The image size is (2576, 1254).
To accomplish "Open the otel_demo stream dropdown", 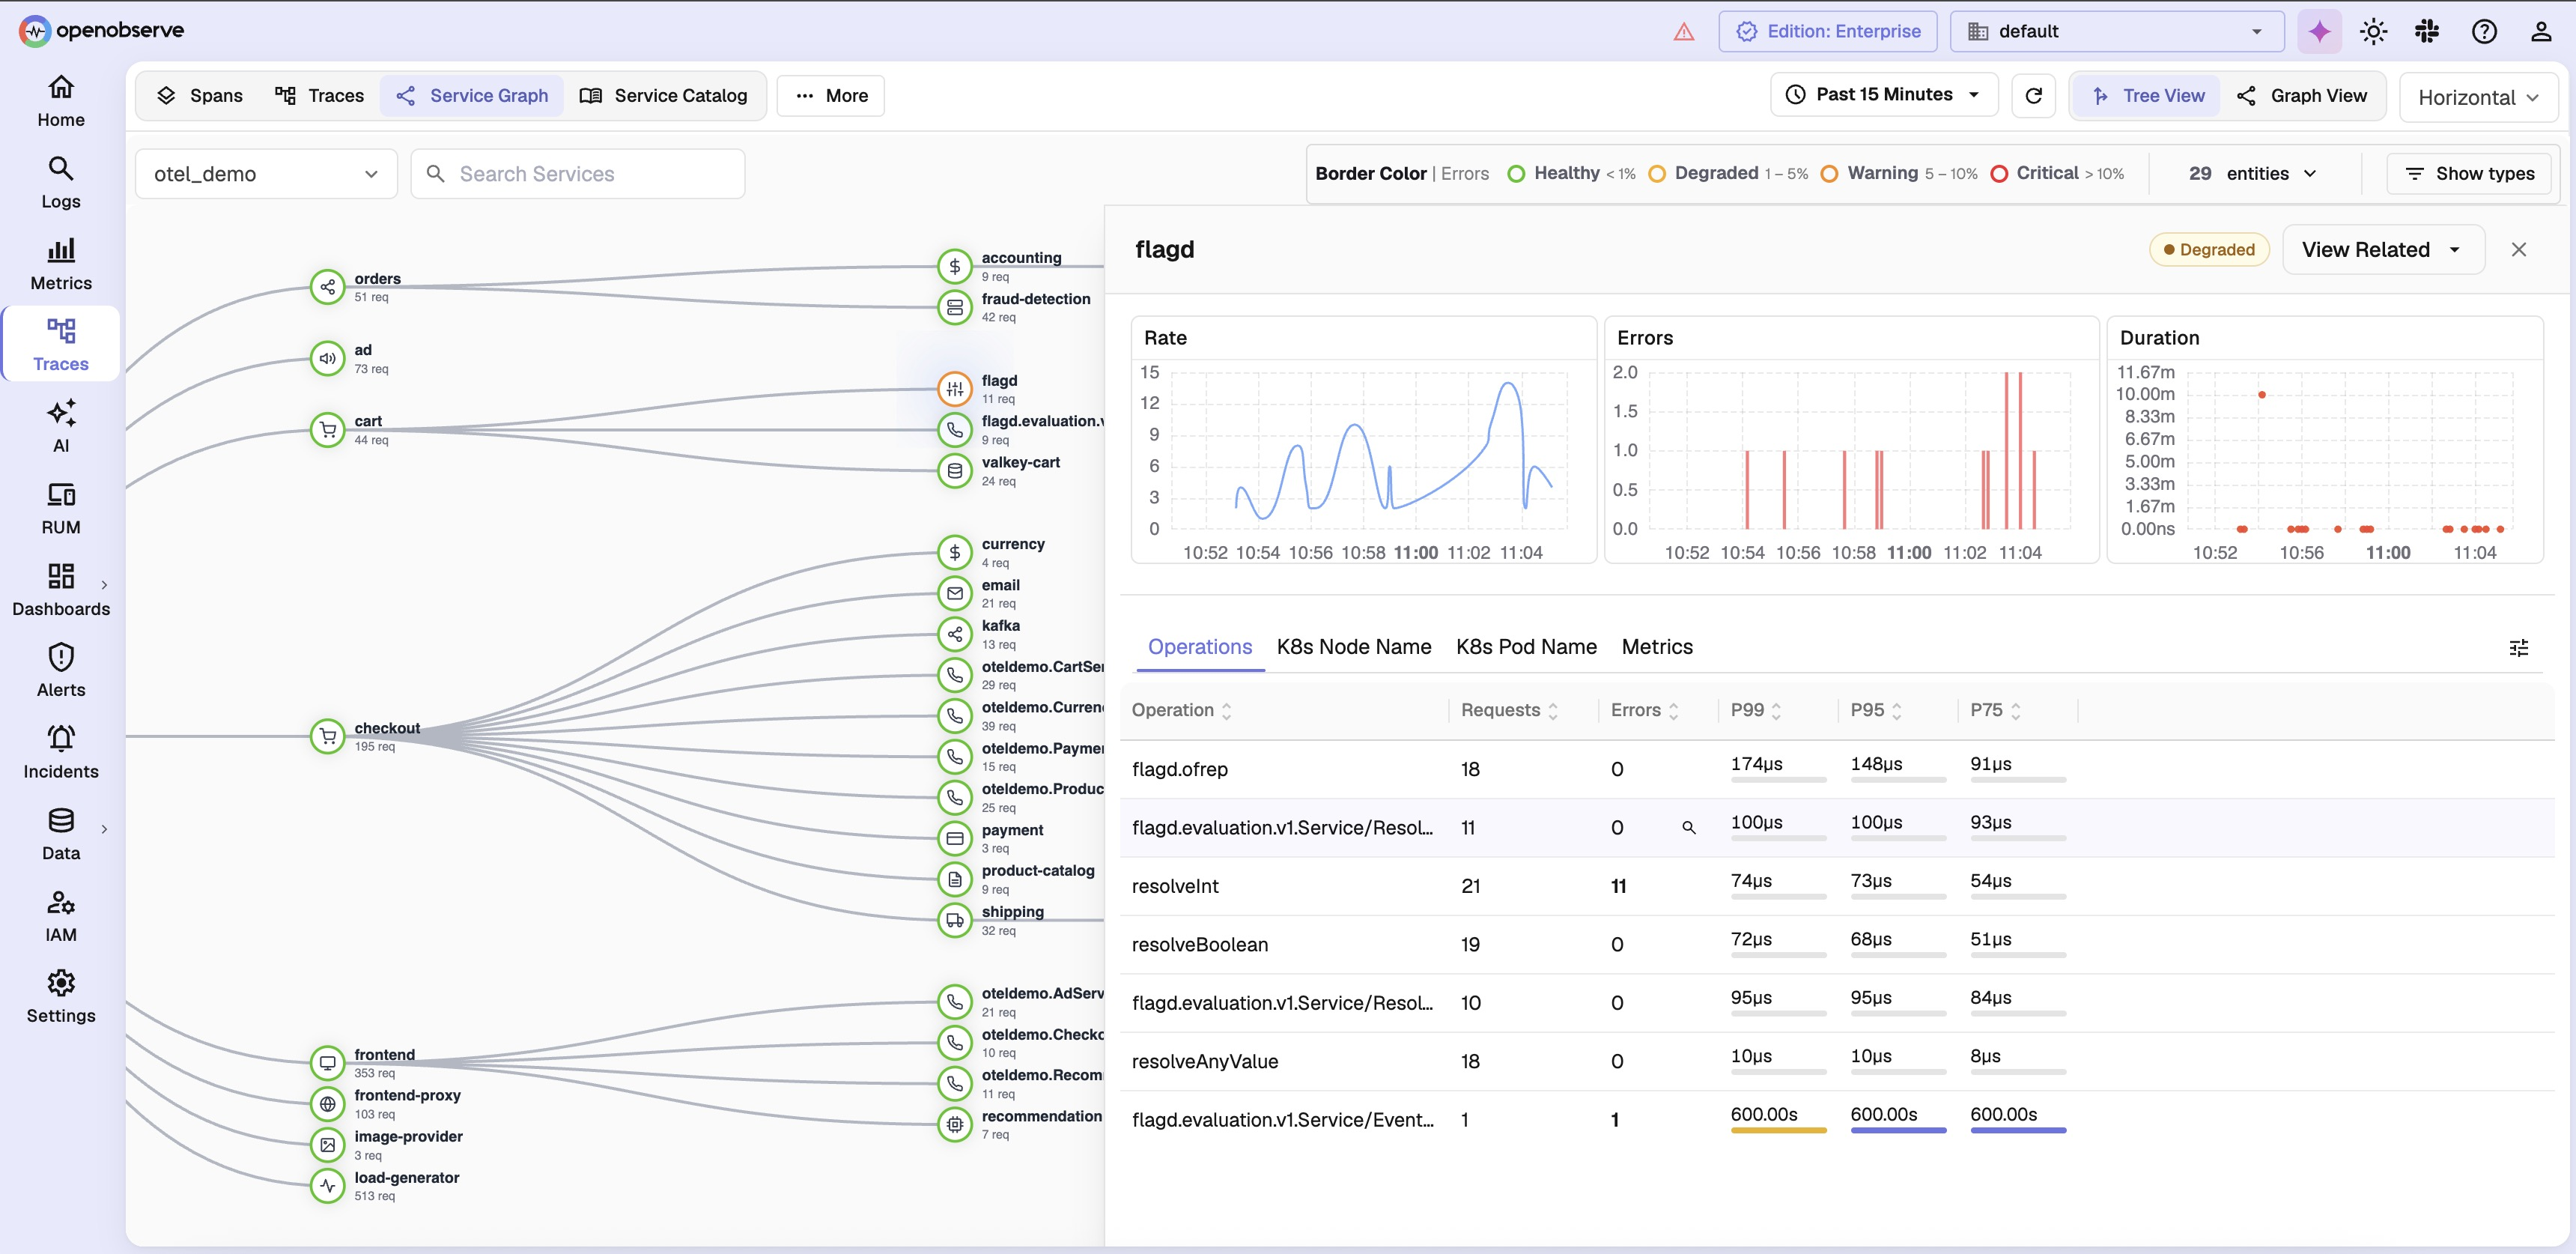I will click(266, 174).
